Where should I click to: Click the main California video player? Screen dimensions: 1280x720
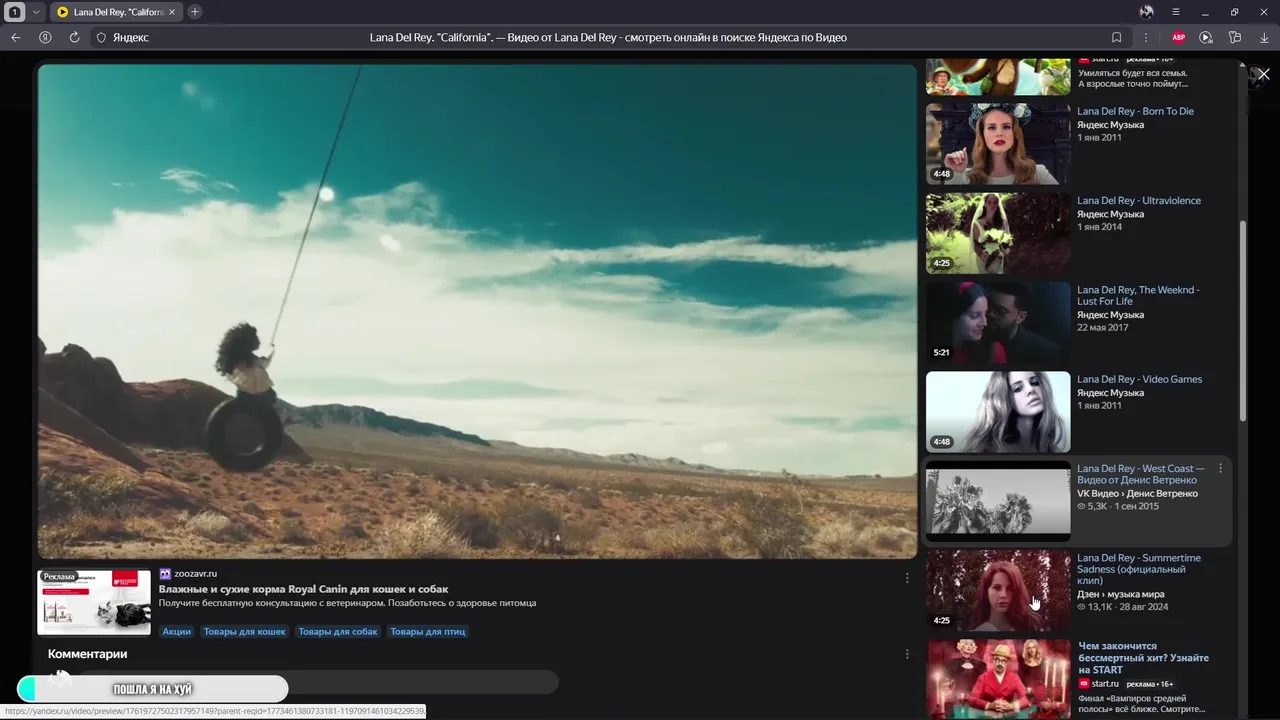[477, 311]
